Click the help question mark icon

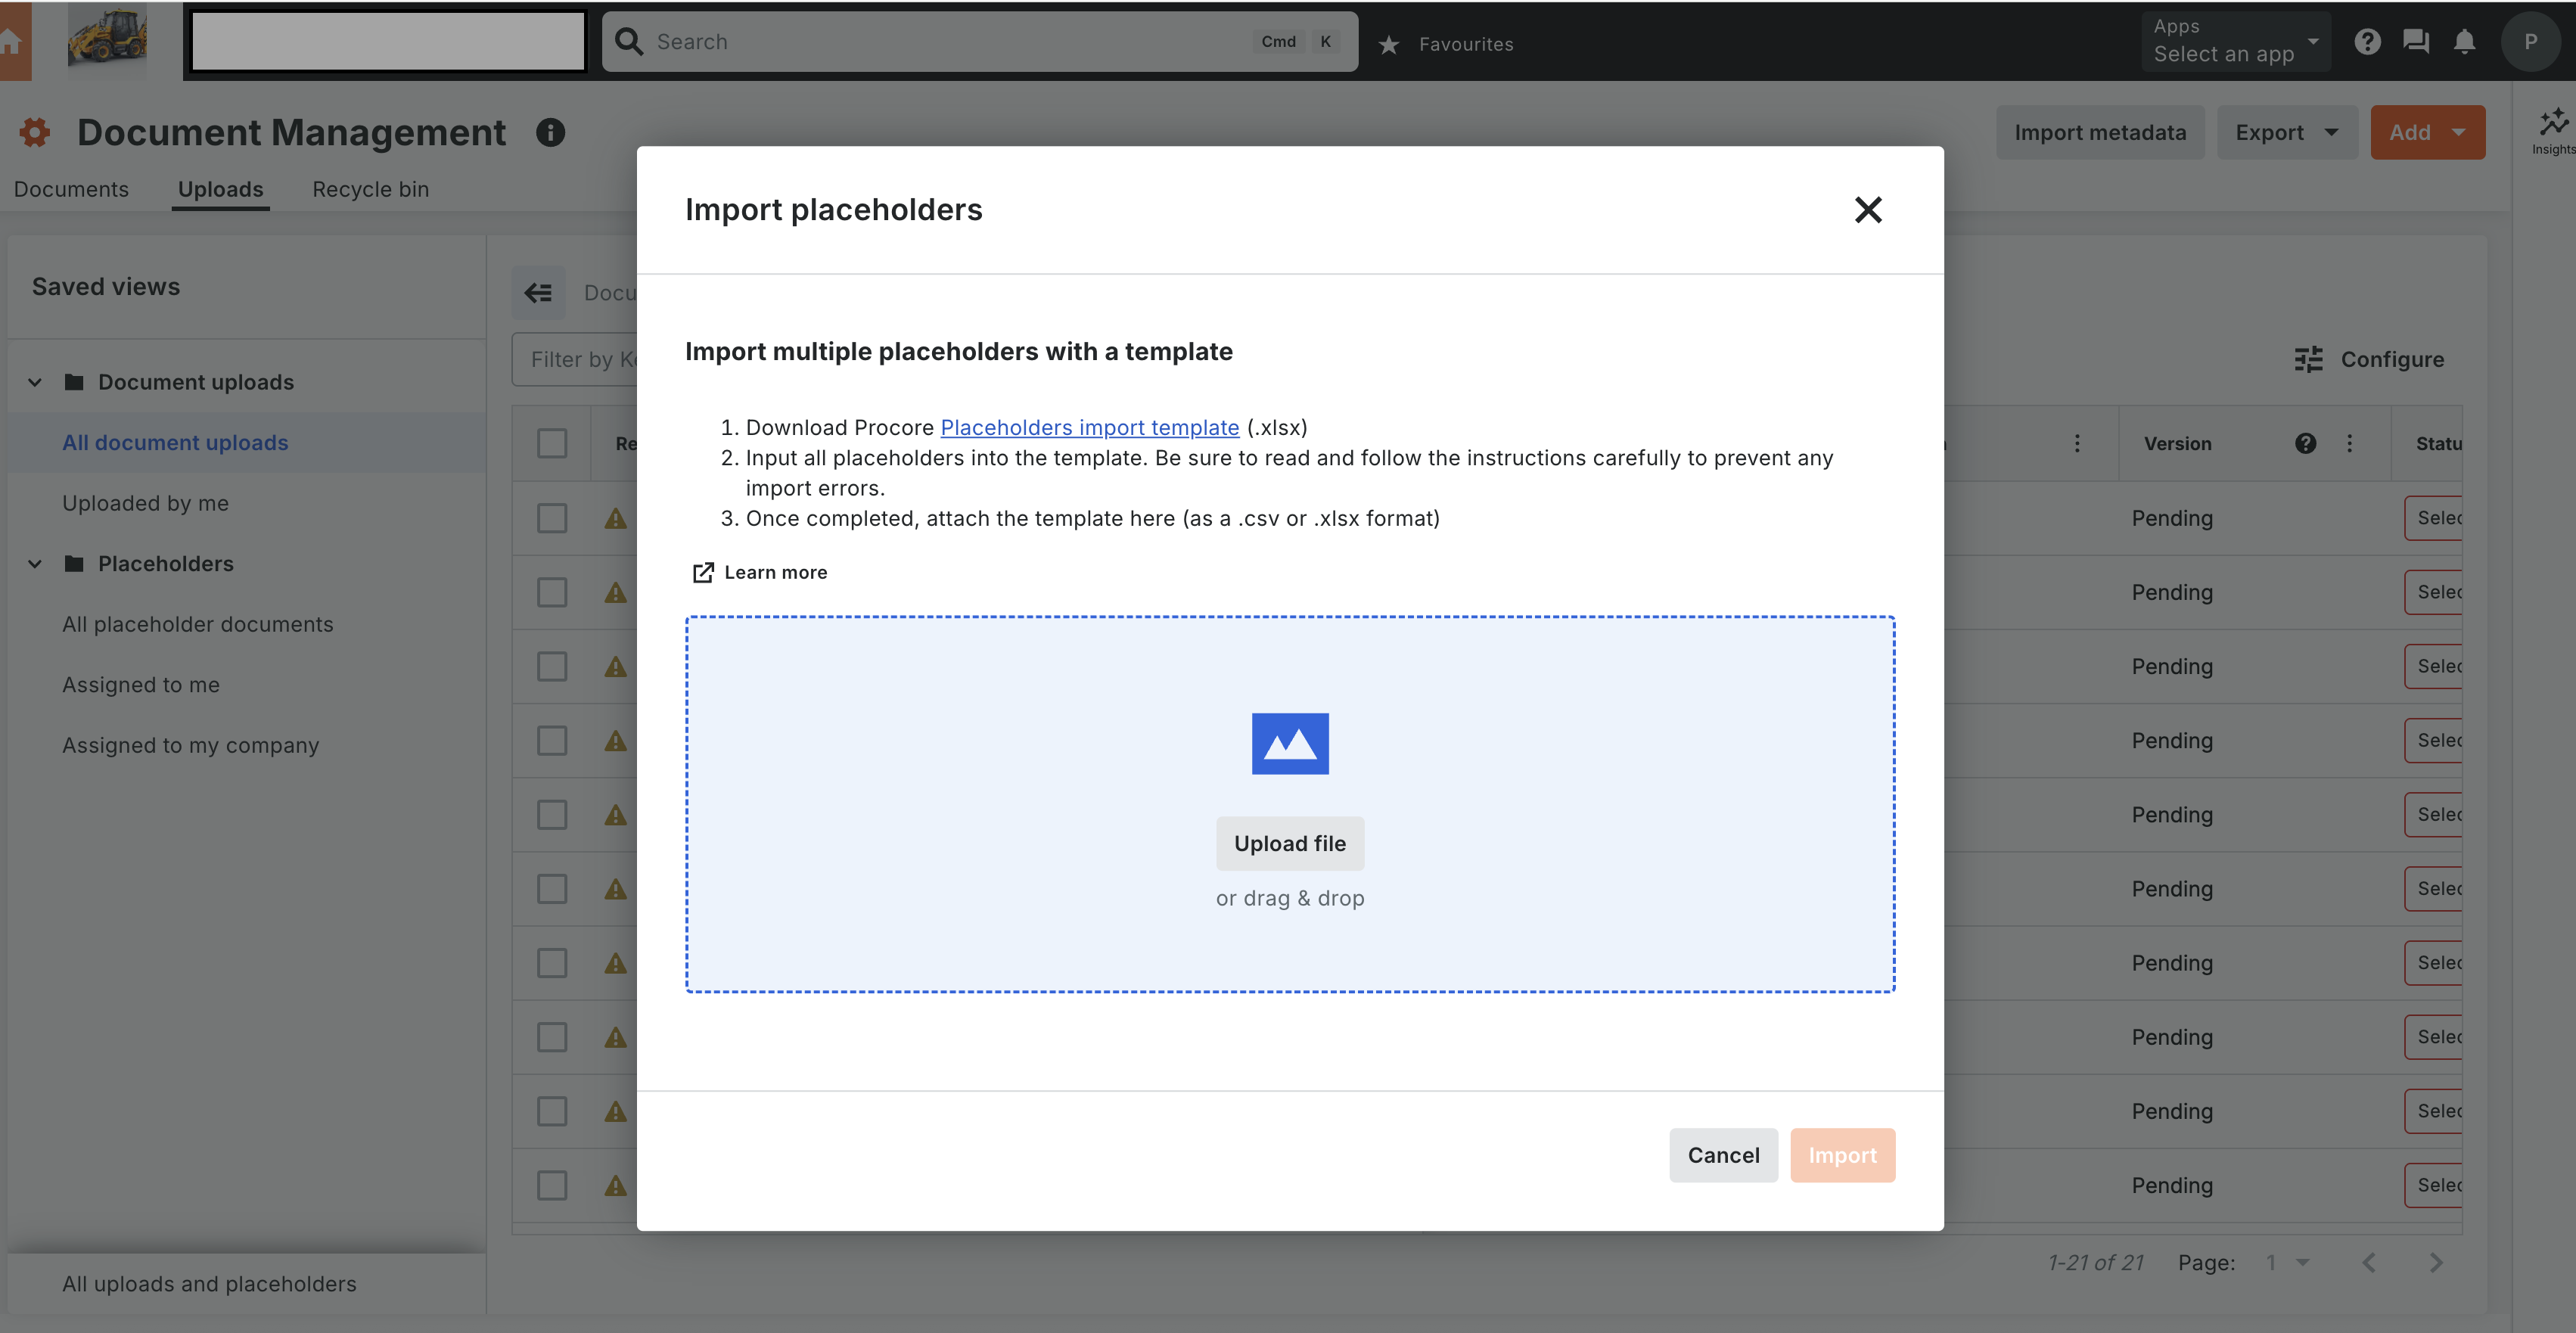tap(2368, 41)
